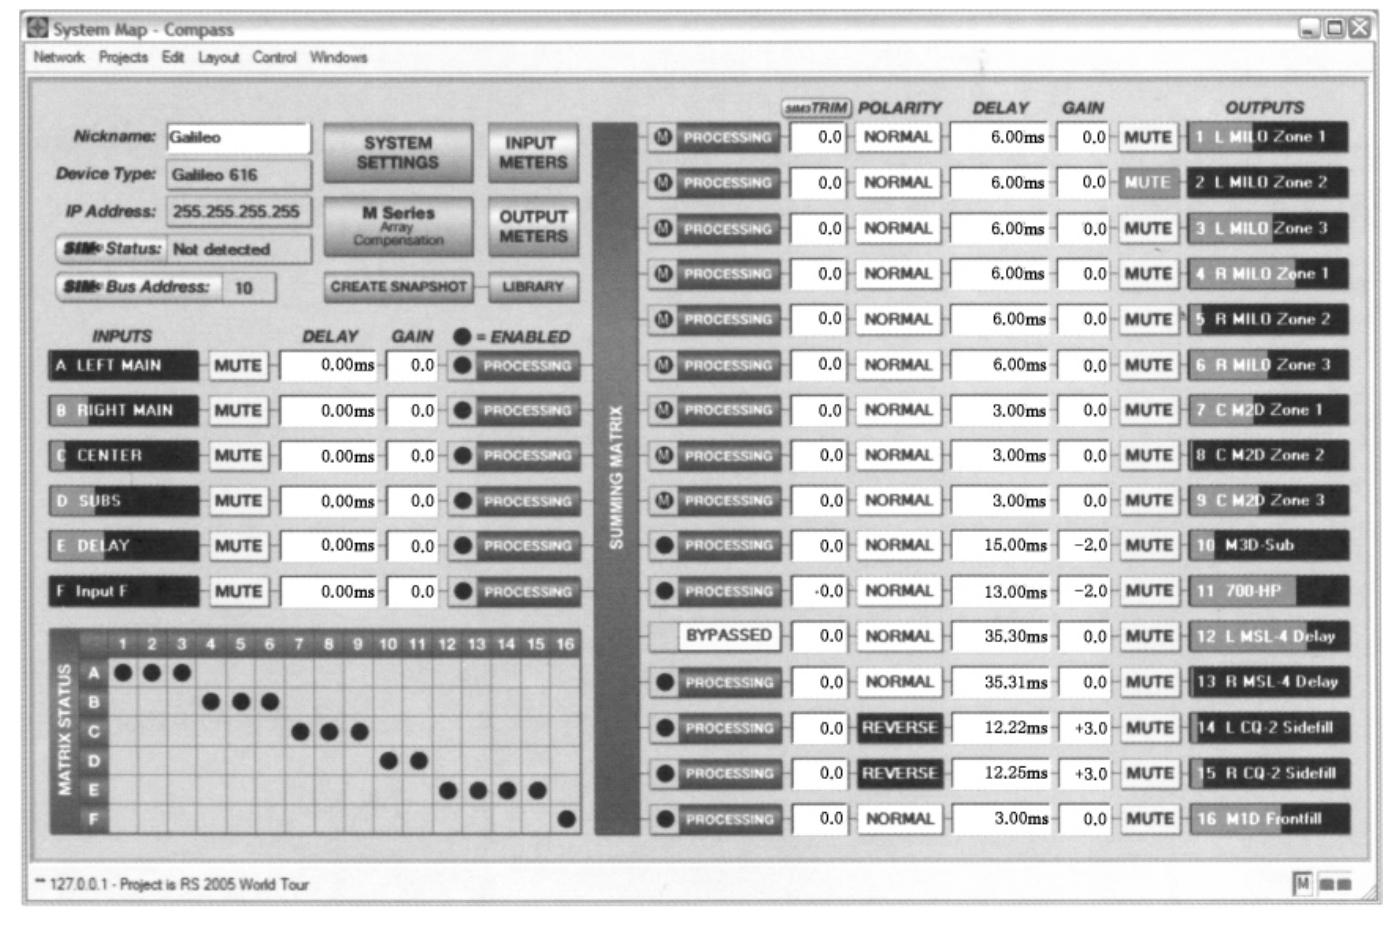Click the M icon in the bottom status bar
This screenshot has width=1395, height=929.
pyautogui.click(x=1302, y=883)
